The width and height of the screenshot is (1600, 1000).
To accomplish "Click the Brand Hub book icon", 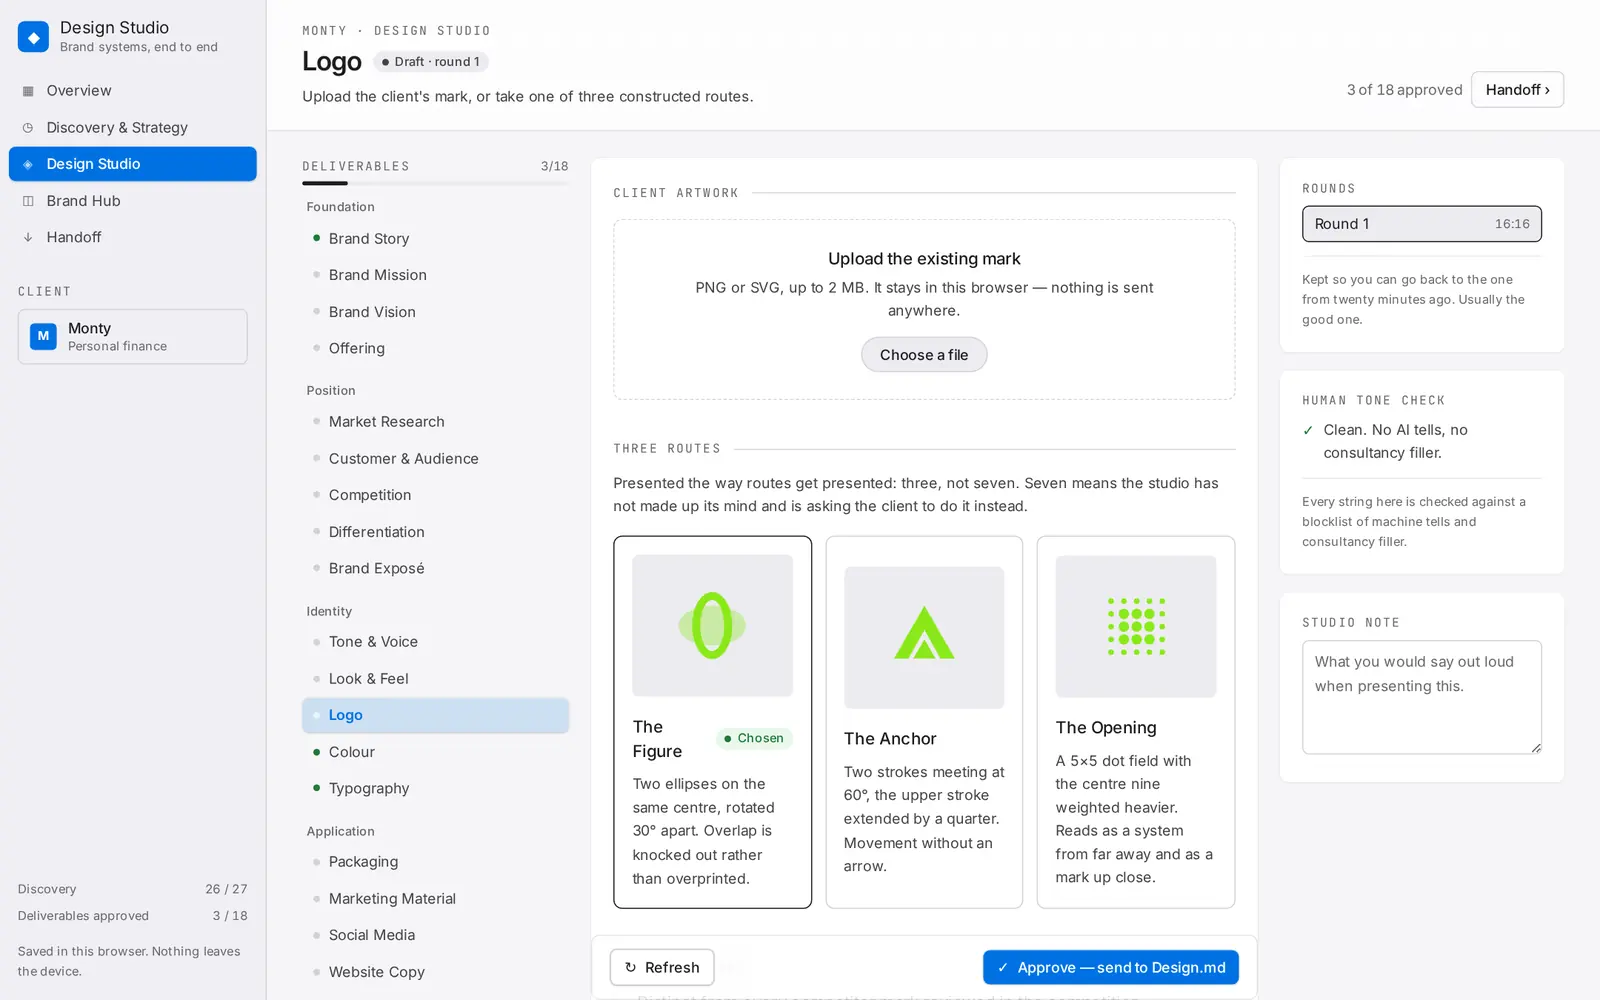I will [28, 201].
